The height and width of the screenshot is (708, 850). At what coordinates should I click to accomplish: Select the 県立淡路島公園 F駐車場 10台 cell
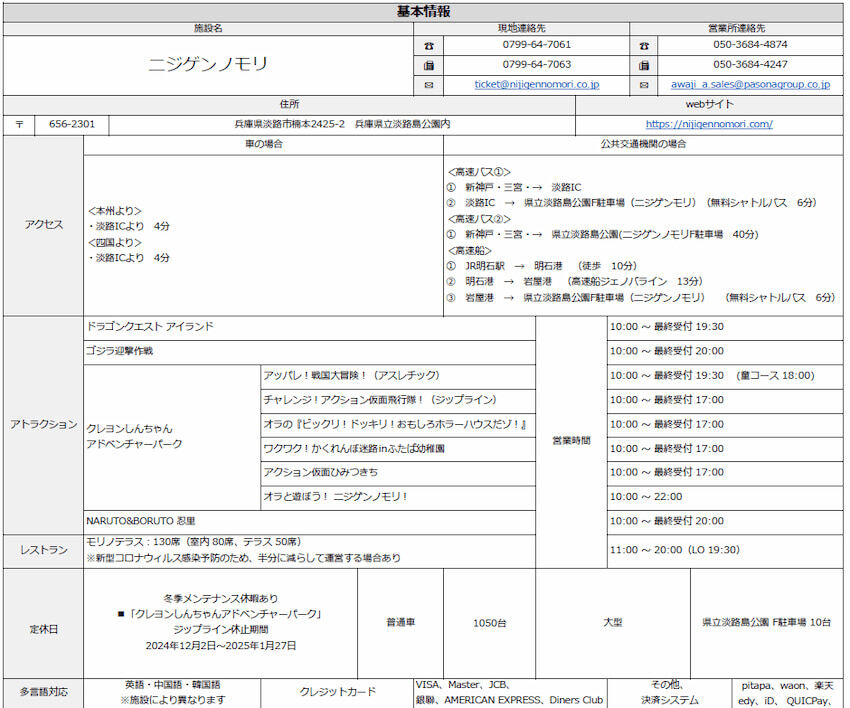(767, 623)
